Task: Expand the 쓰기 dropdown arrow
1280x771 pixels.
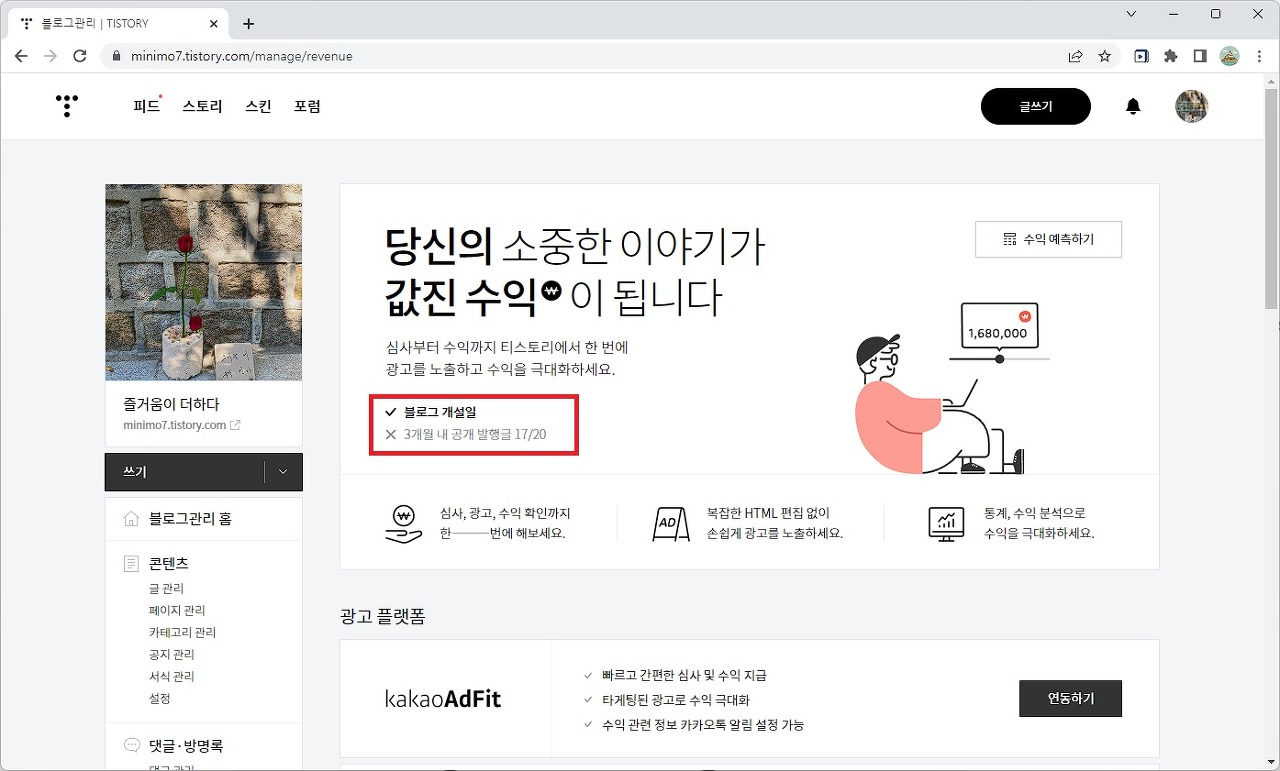Action: tap(283, 472)
